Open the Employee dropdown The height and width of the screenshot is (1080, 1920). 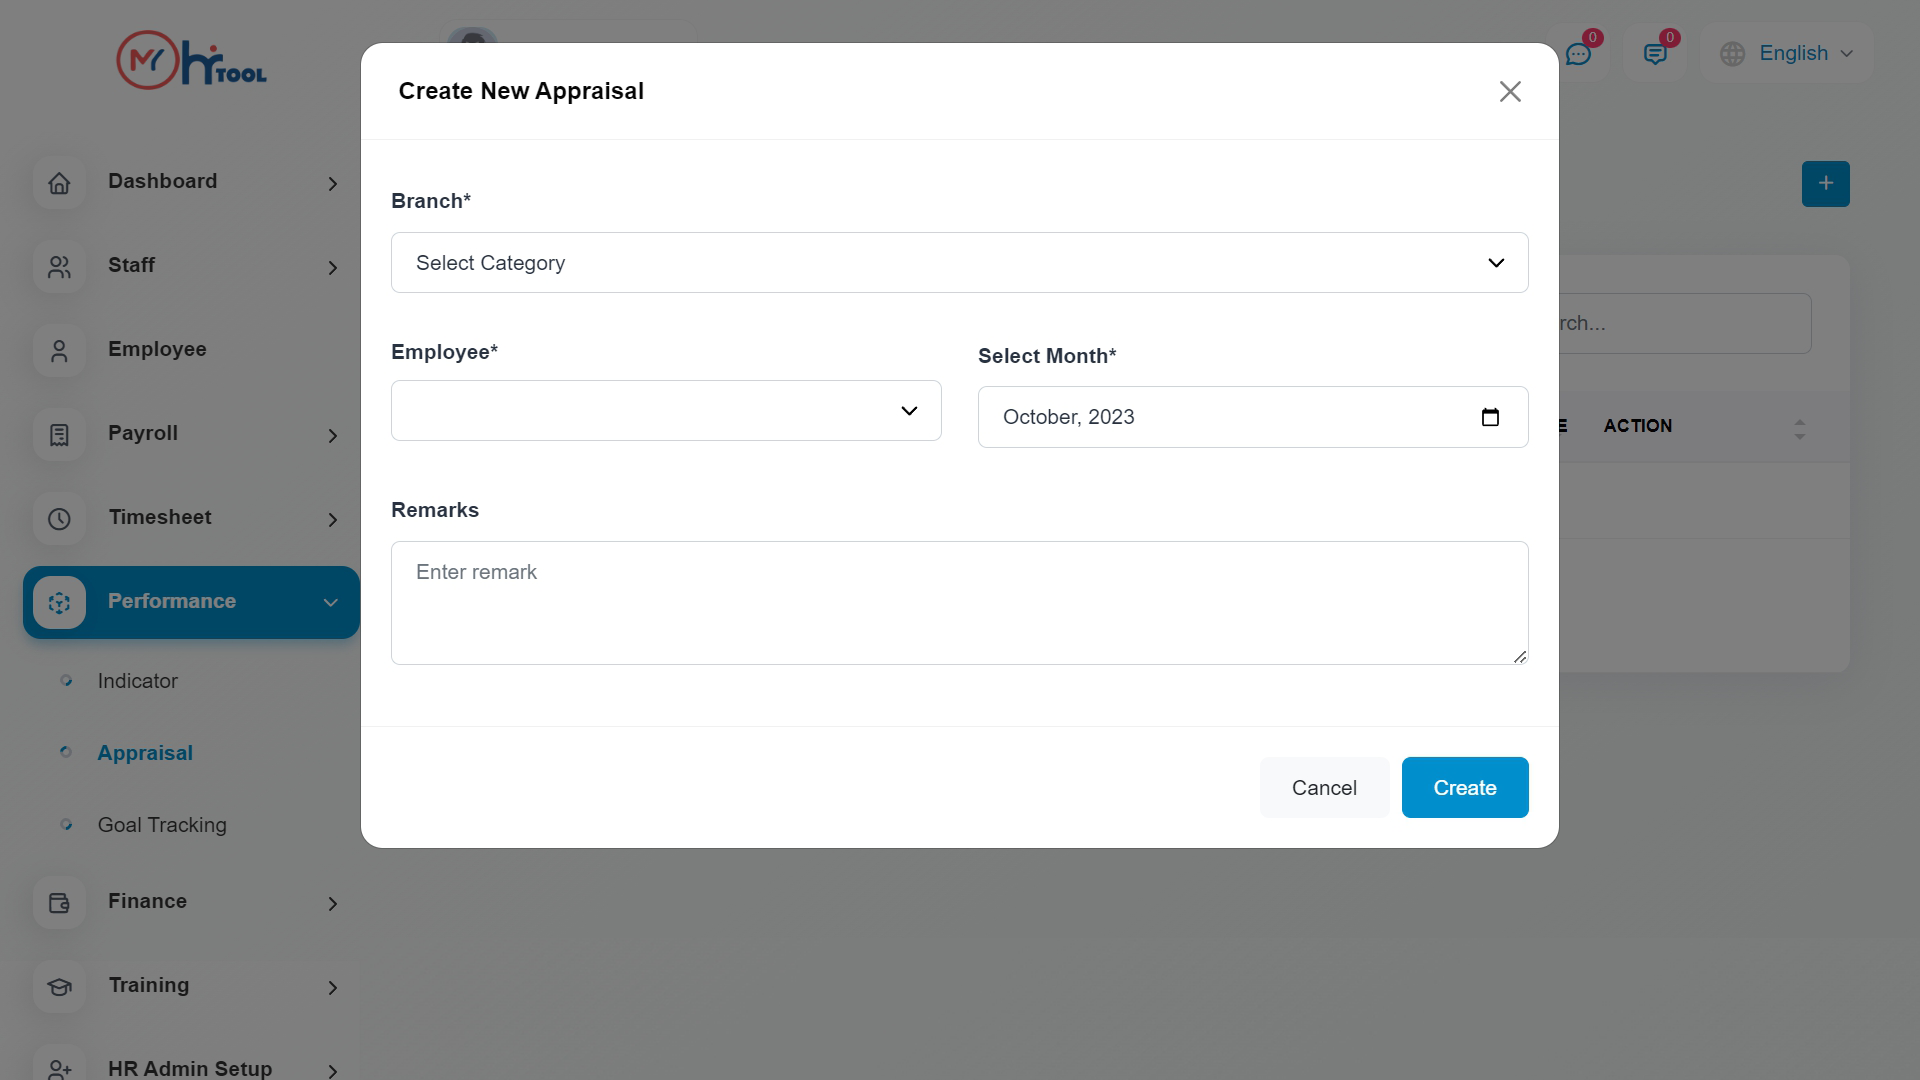pos(666,411)
